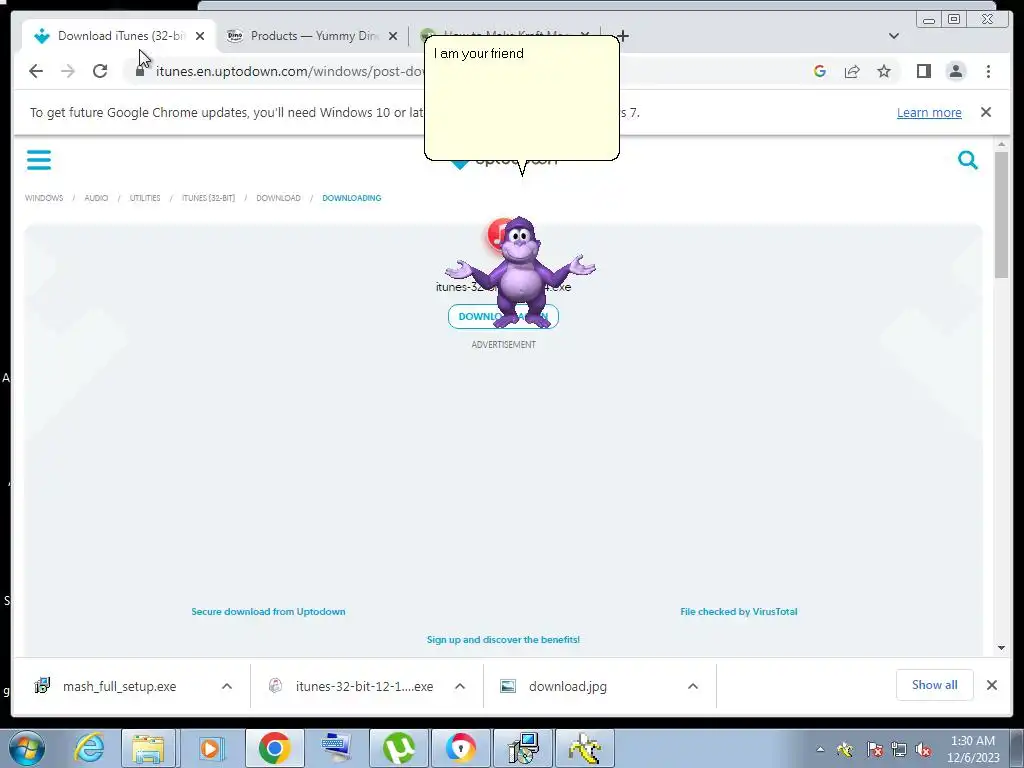Click the on-screen keyboard taskbar icon
Viewport: 1024px width, 768px height.
point(336,748)
